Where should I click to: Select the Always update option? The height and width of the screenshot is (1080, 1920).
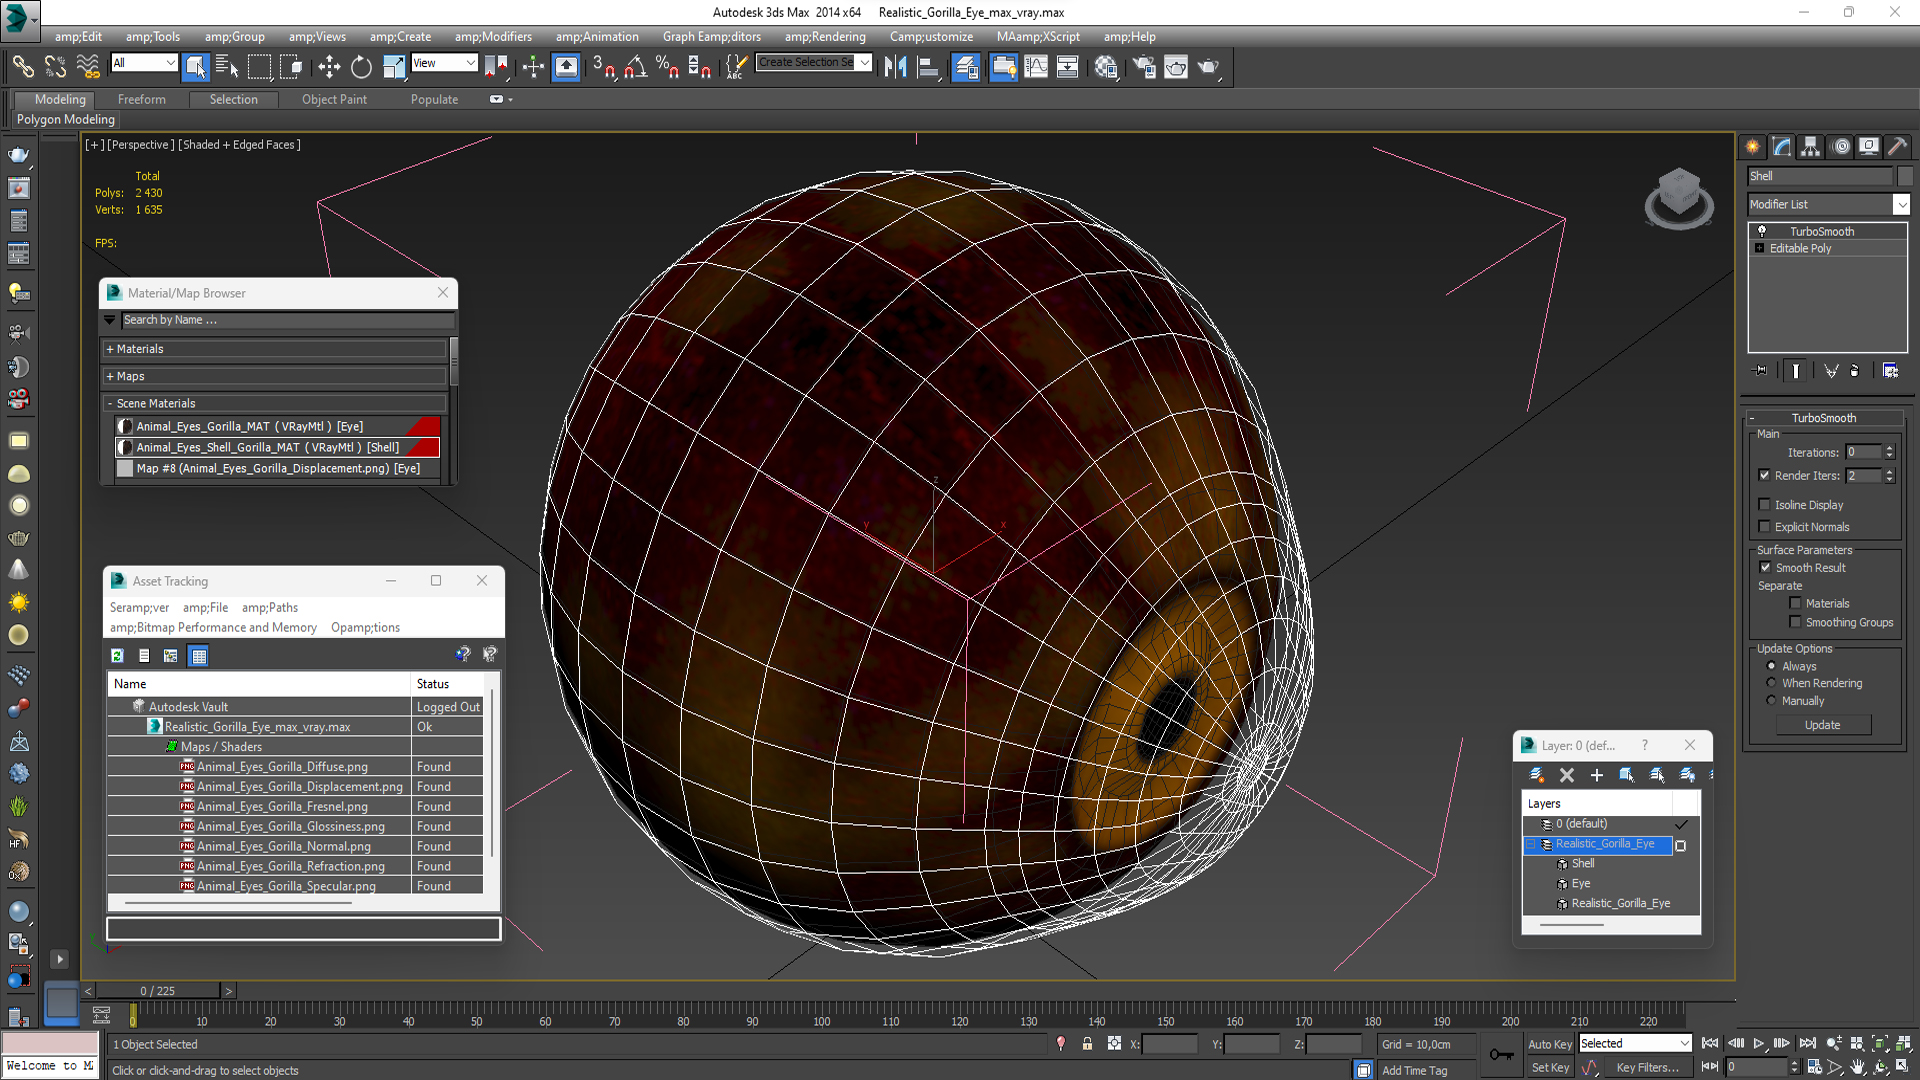click(x=1771, y=666)
